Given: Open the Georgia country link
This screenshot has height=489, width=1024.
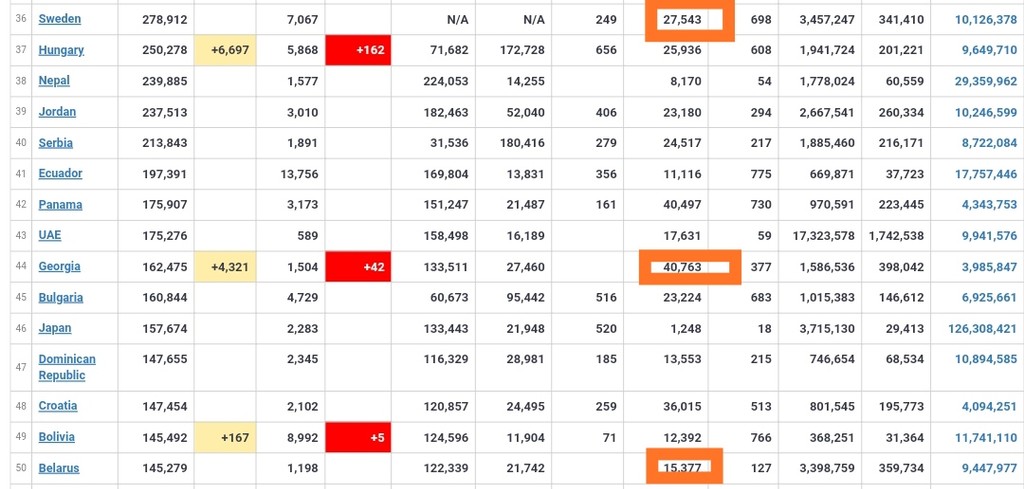Looking at the screenshot, I should 59,266.
